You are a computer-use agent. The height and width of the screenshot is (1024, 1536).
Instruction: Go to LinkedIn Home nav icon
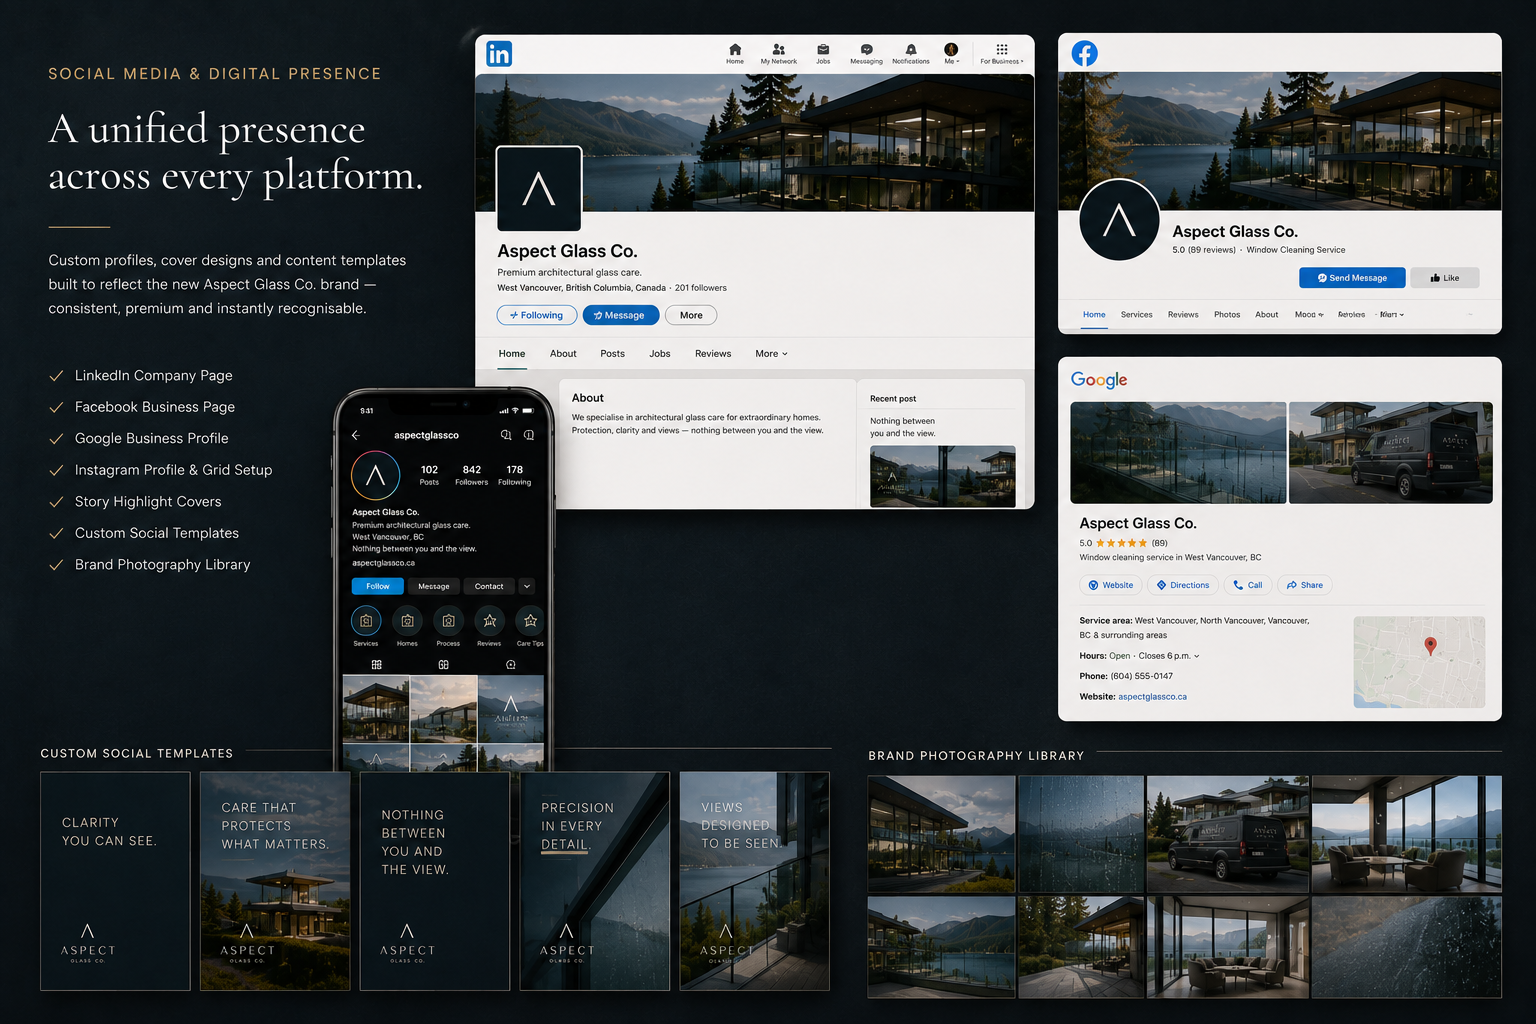coord(735,54)
